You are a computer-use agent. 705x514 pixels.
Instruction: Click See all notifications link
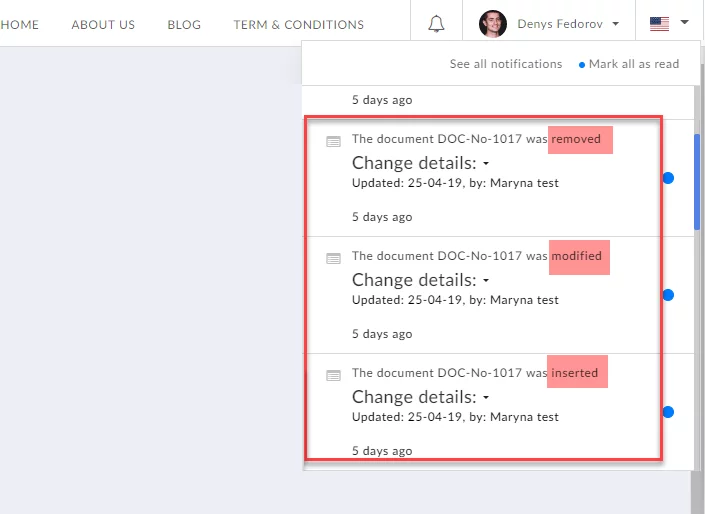pos(505,64)
